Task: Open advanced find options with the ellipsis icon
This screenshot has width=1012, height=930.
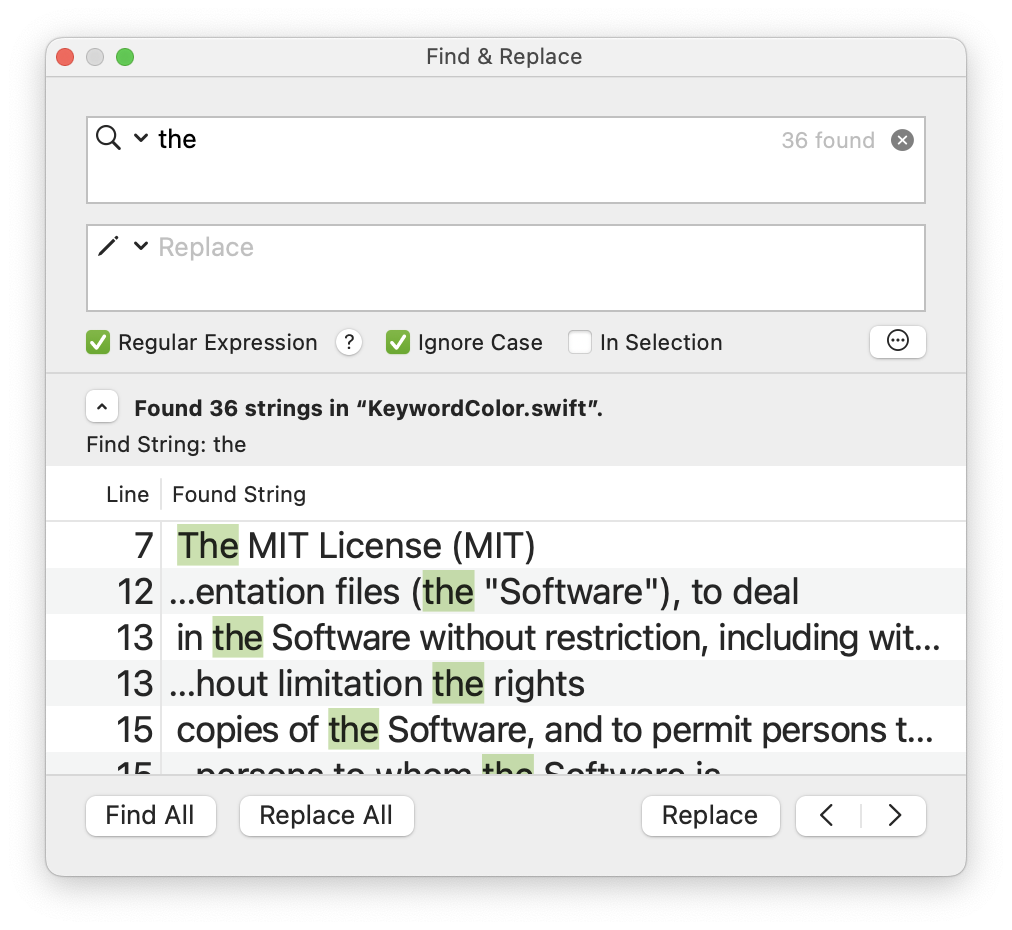Action: point(897,341)
